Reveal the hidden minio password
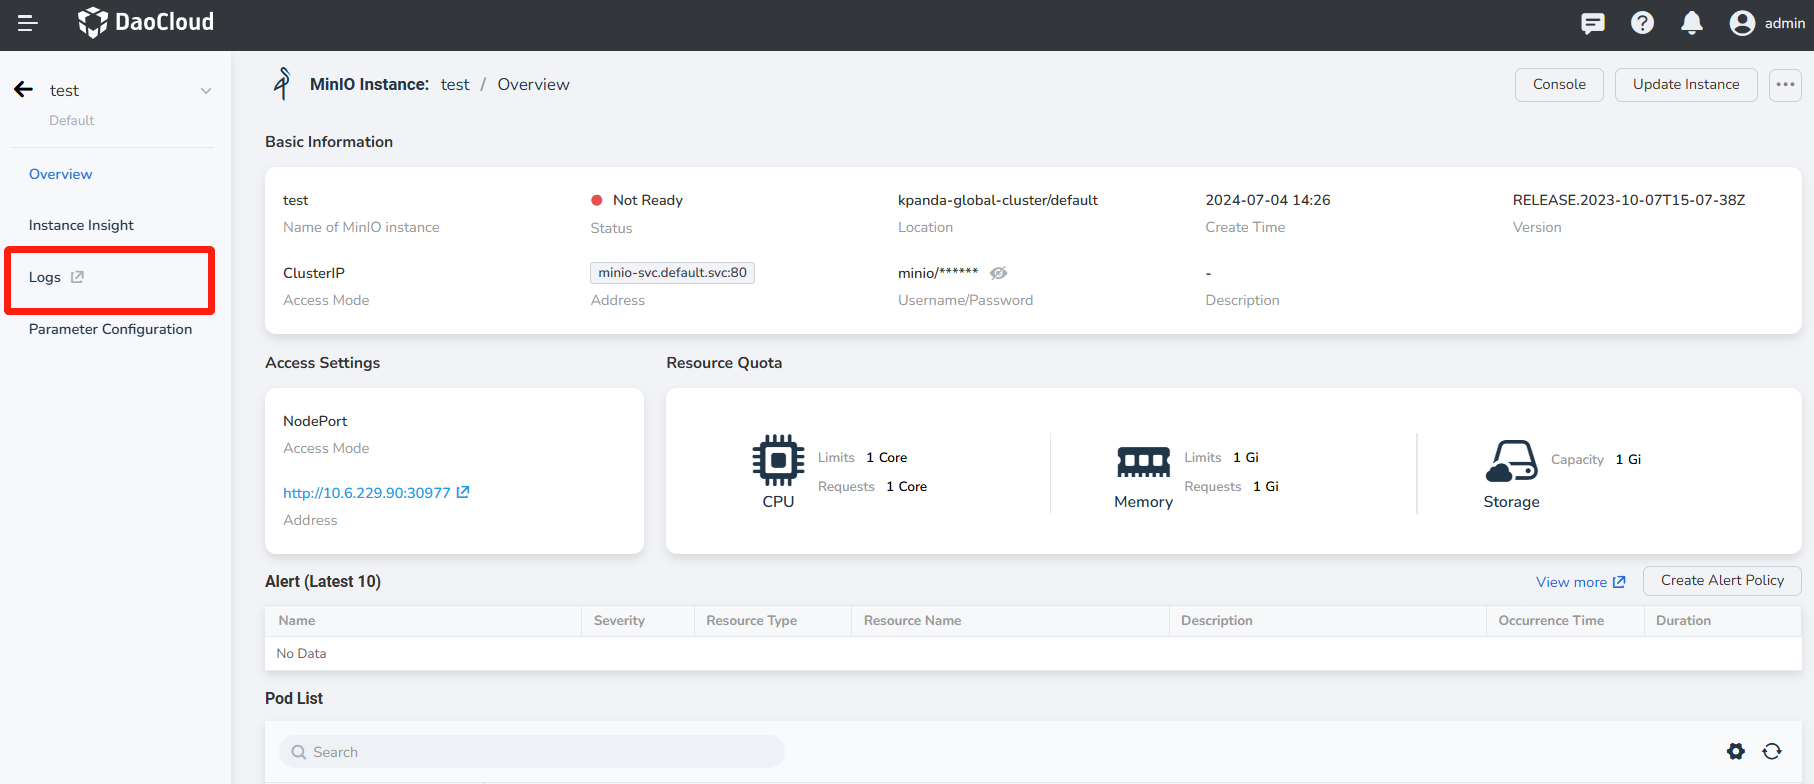This screenshot has height=784, width=1814. pos(998,273)
